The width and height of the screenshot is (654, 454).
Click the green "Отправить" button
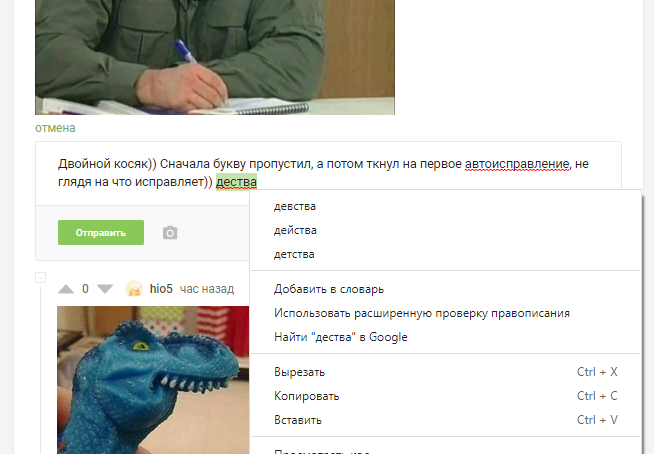coord(101,232)
